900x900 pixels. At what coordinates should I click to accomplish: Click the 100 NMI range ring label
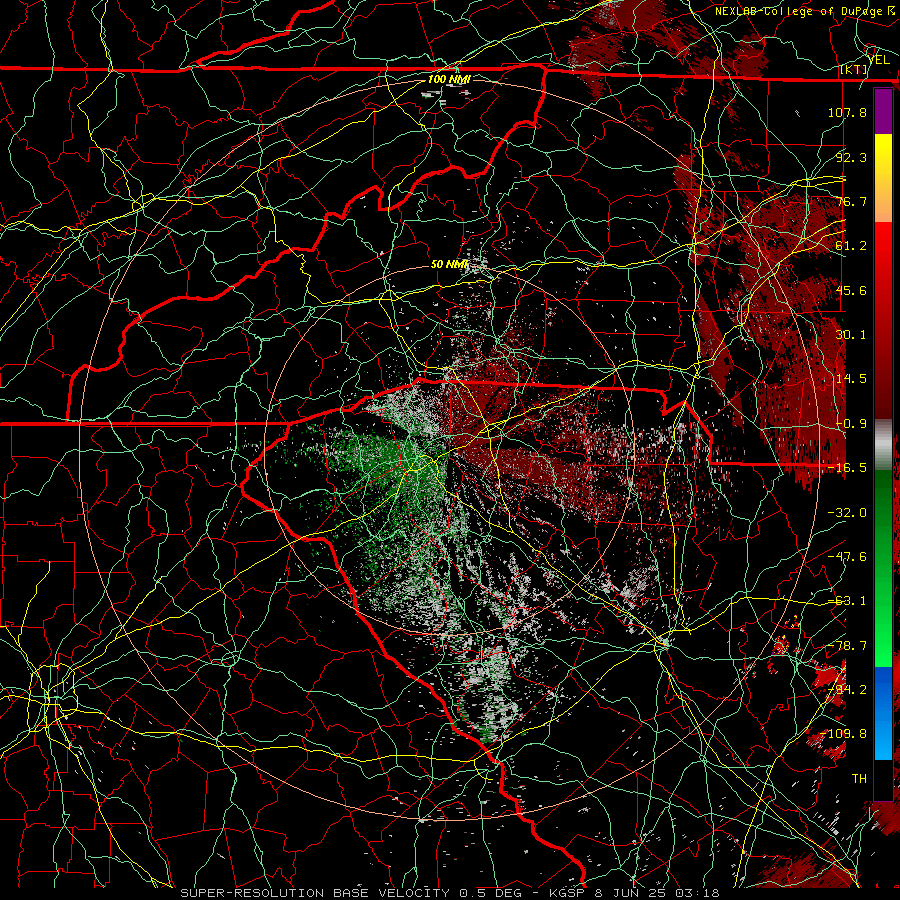pos(449,79)
